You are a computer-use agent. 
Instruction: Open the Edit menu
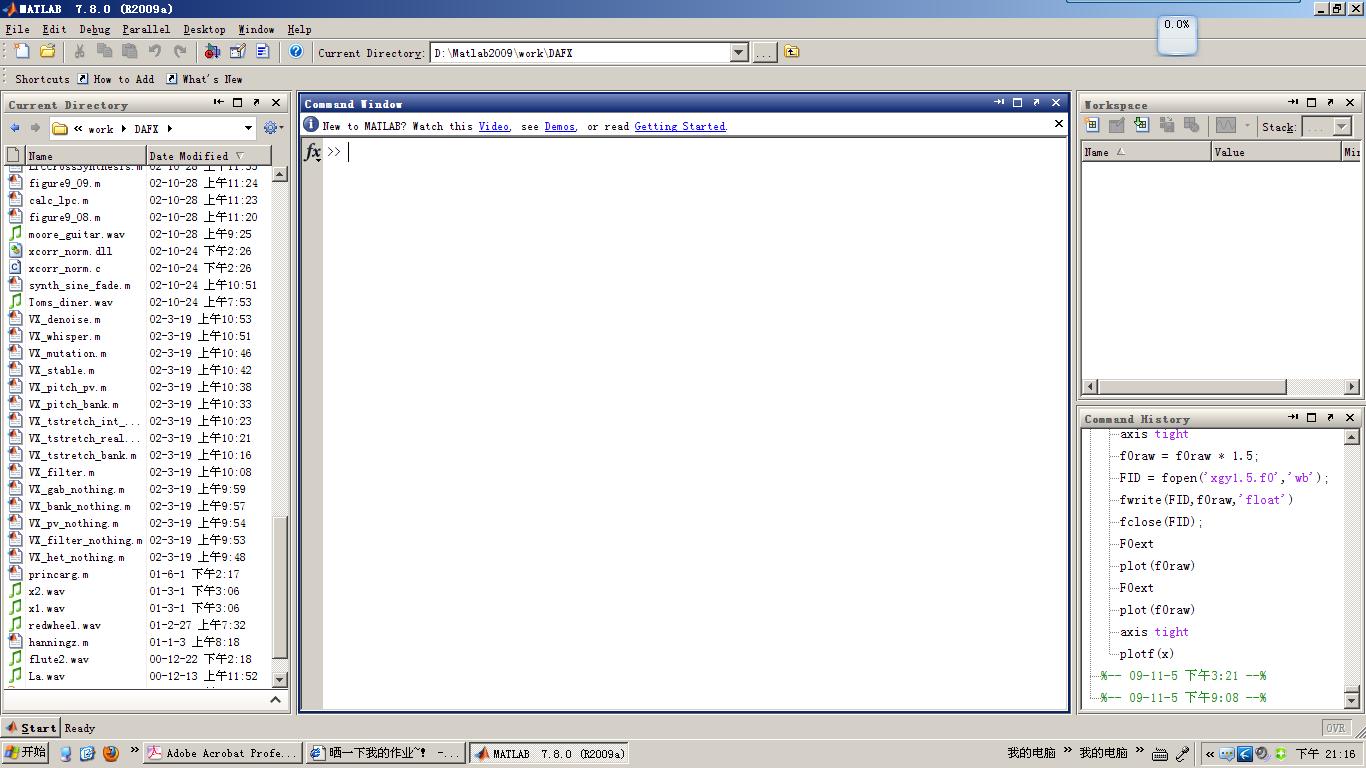[x=55, y=30]
